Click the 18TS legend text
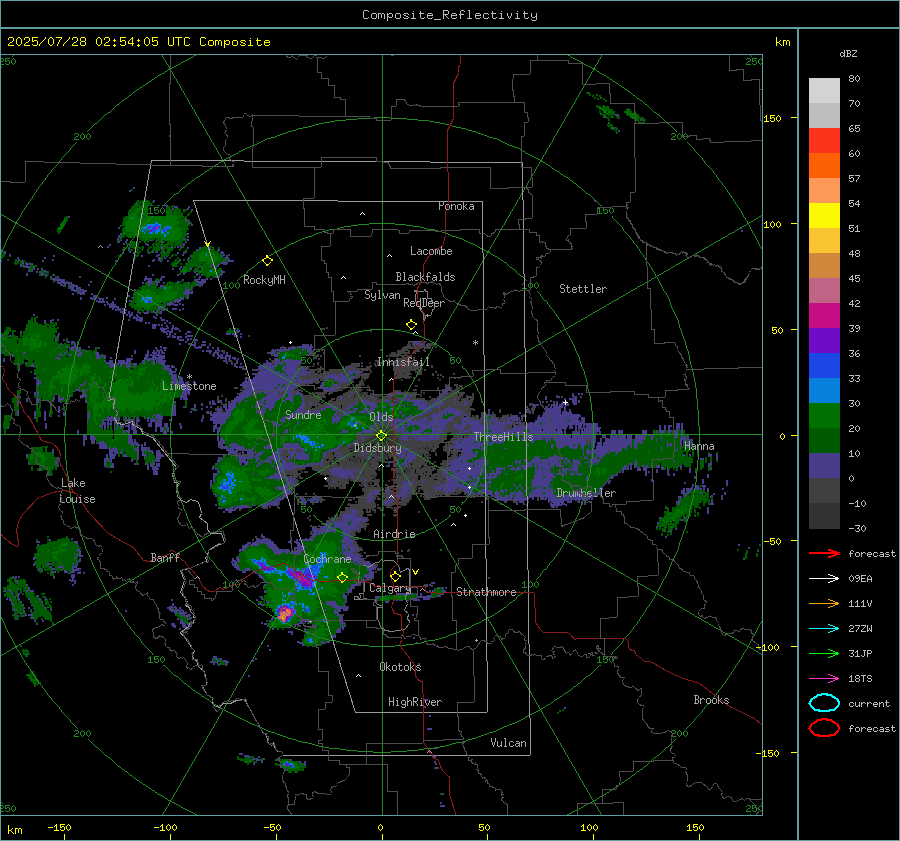 (860, 679)
